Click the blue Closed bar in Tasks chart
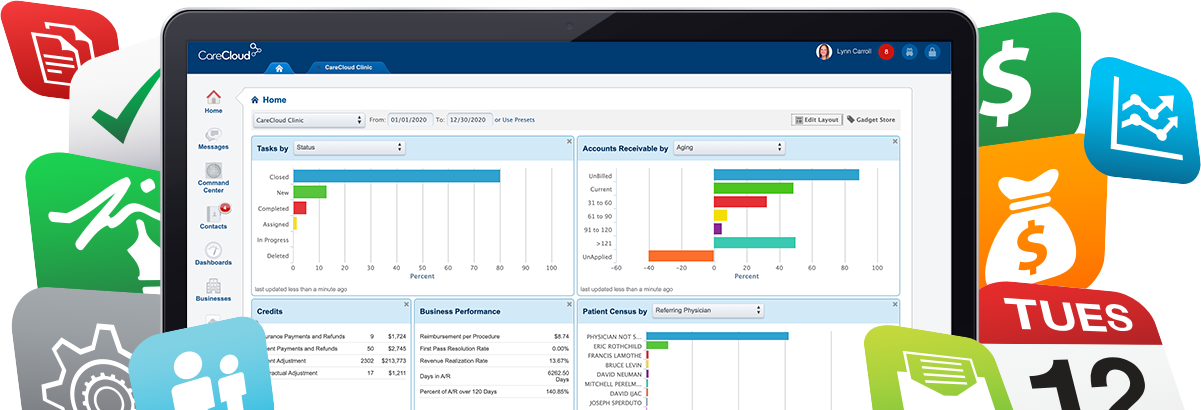The width and height of the screenshot is (1201, 410). click(x=396, y=176)
